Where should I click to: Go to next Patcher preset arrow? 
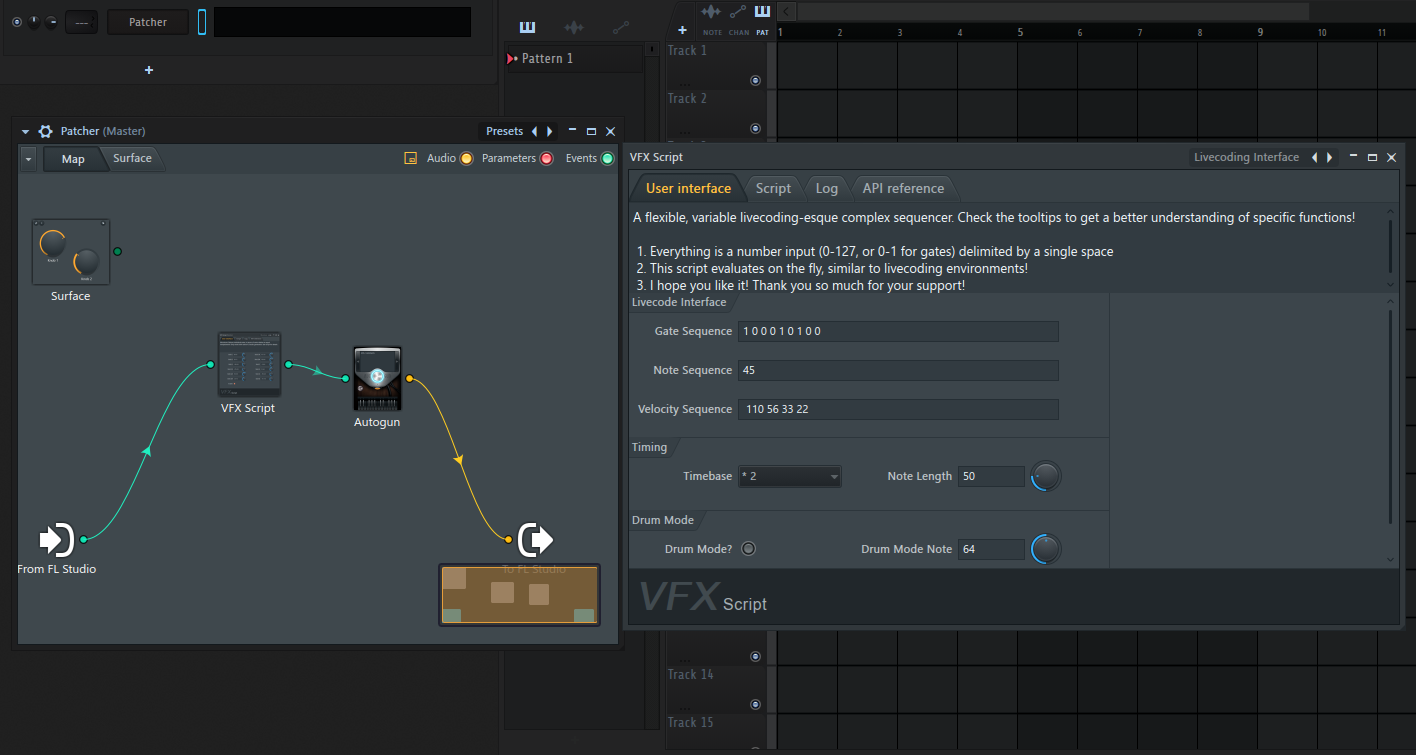click(x=549, y=131)
